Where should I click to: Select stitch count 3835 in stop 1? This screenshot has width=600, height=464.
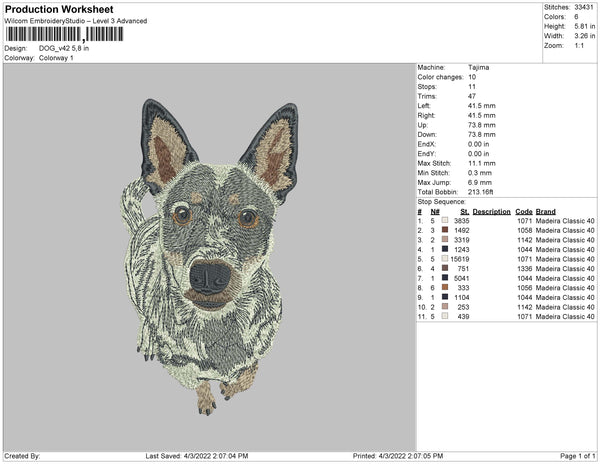(461, 221)
